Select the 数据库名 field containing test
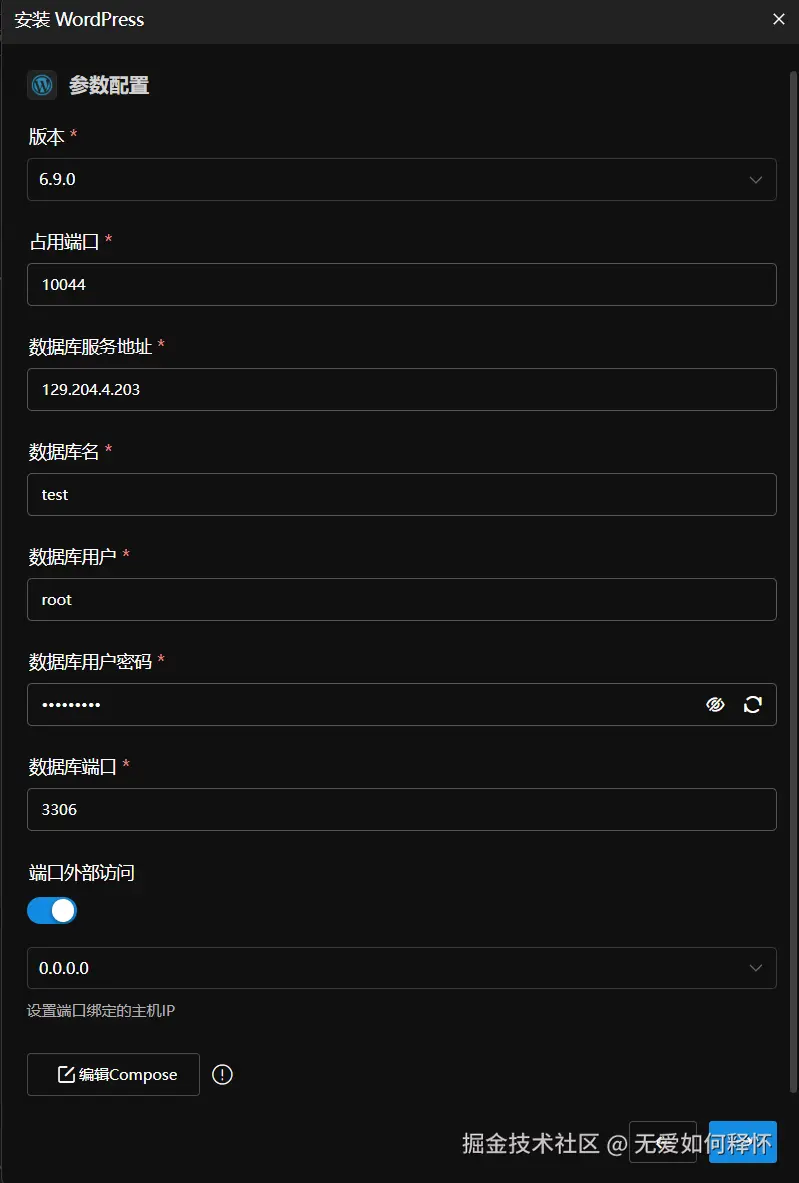The image size is (799, 1183). point(402,495)
